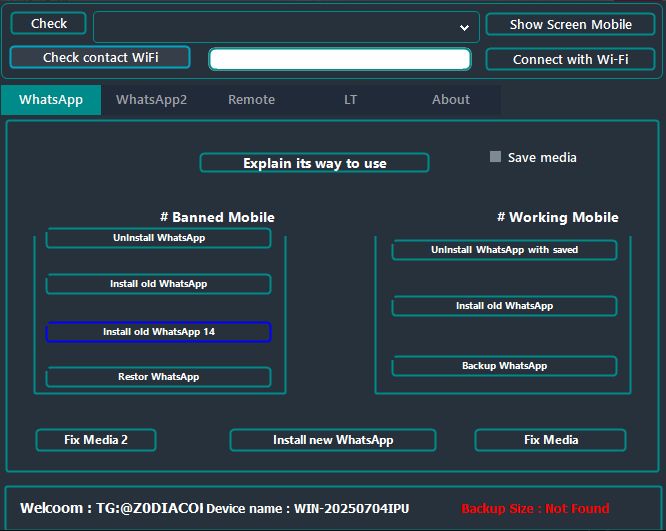Install old WhatsApp under Working Mobile
Screen dimensions: 666x531
tap(504, 306)
